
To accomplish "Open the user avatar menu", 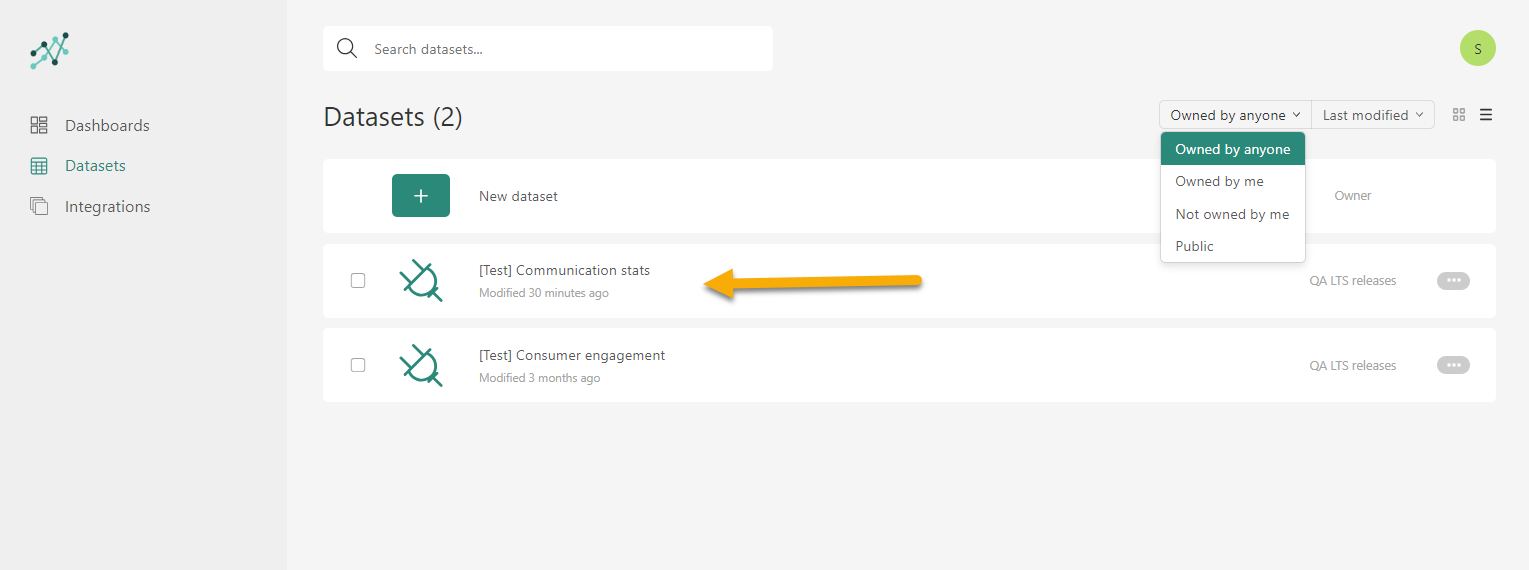I will tap(1477, 49).
